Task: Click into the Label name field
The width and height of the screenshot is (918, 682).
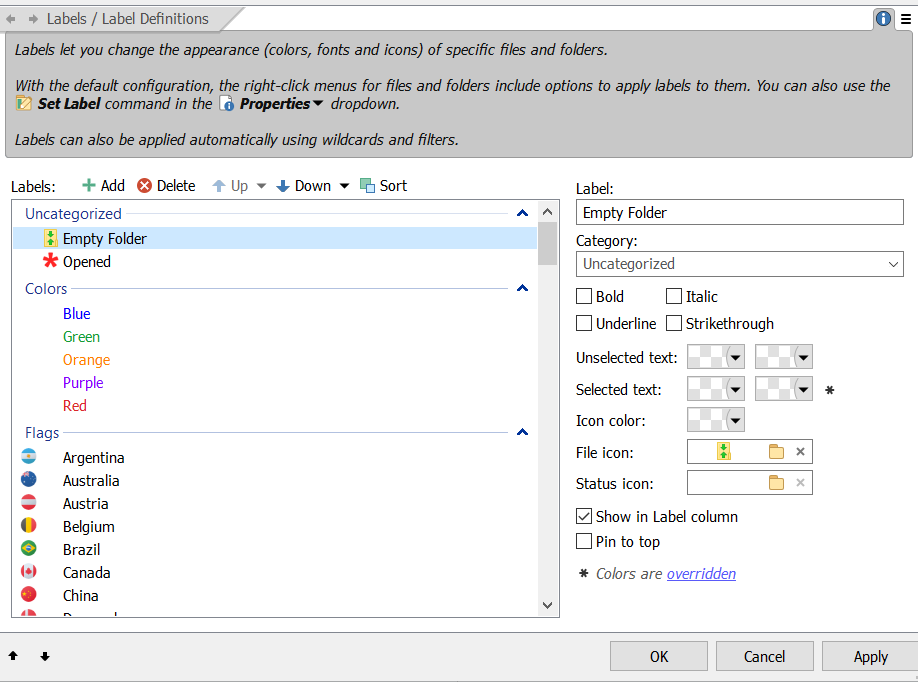Action: tap(739, 213)
